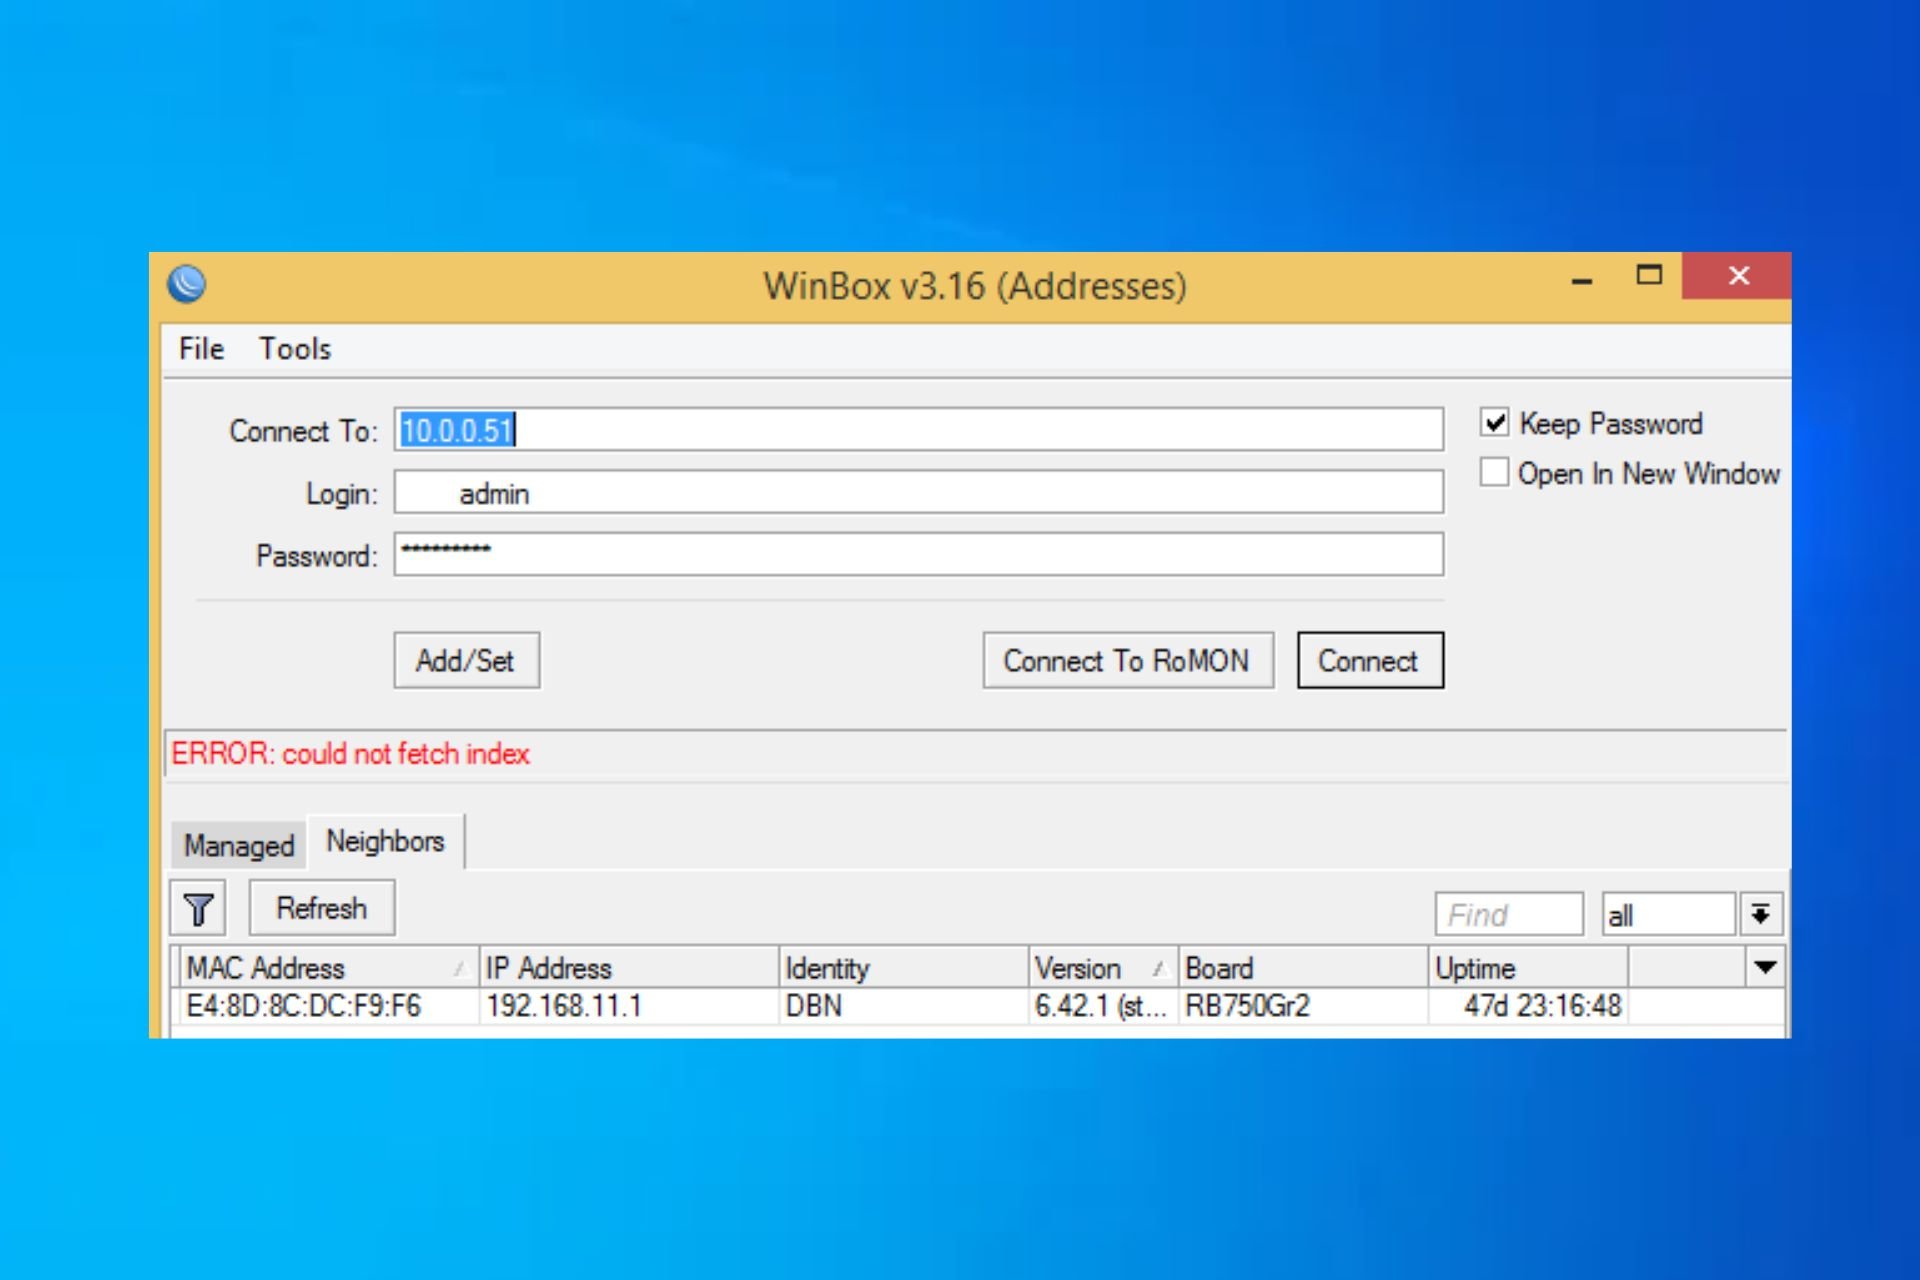Click the WinBox logo in the title bar

point(186,283)
